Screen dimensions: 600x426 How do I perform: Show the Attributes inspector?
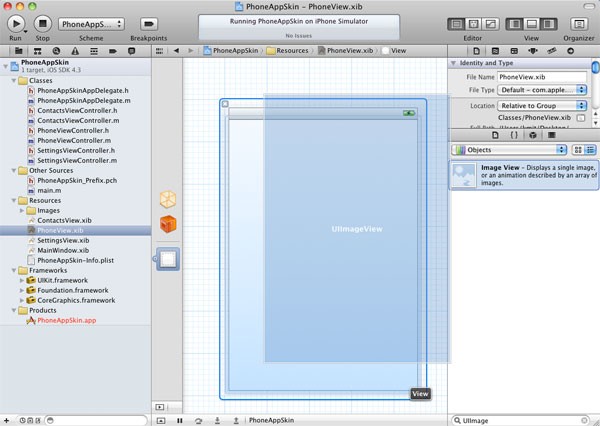pos(533,51)
